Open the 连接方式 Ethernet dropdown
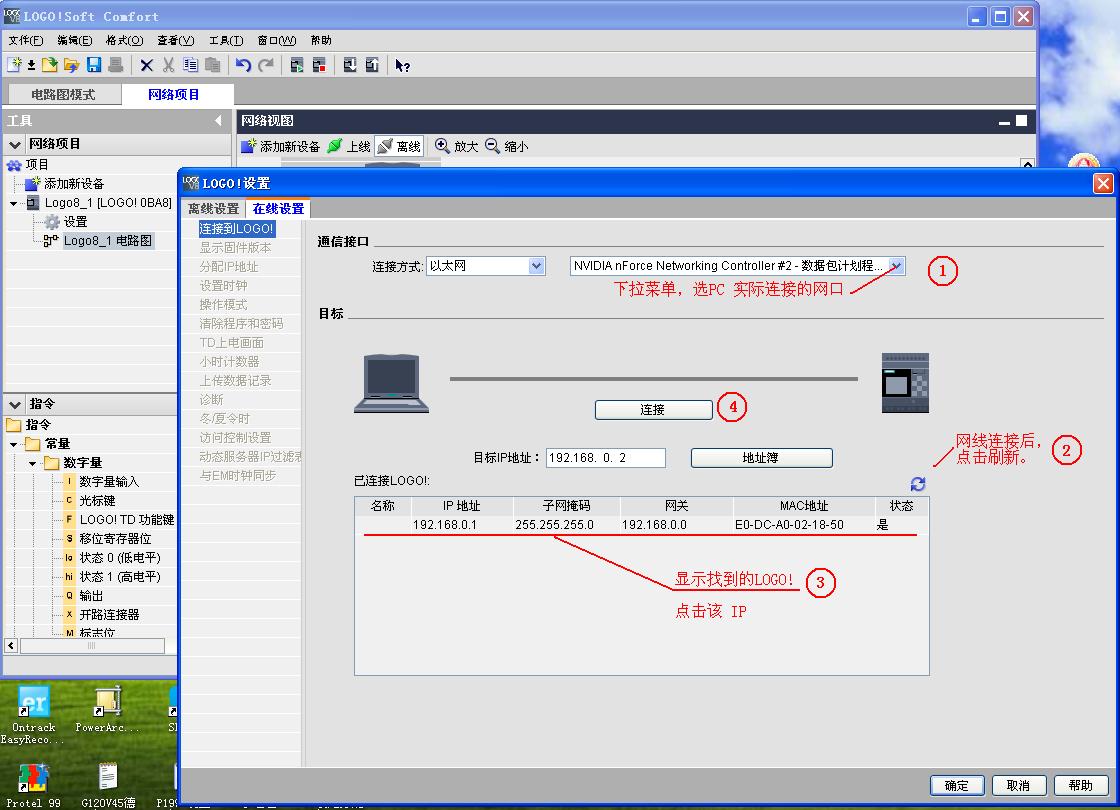 point(536,266)
